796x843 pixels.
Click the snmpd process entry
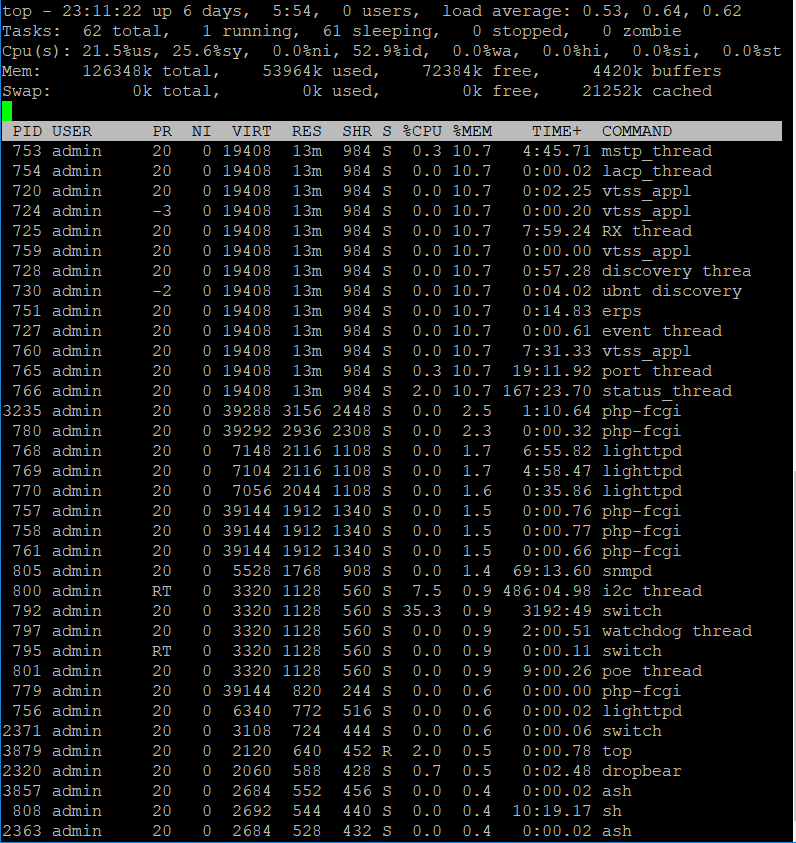[626, 571]
